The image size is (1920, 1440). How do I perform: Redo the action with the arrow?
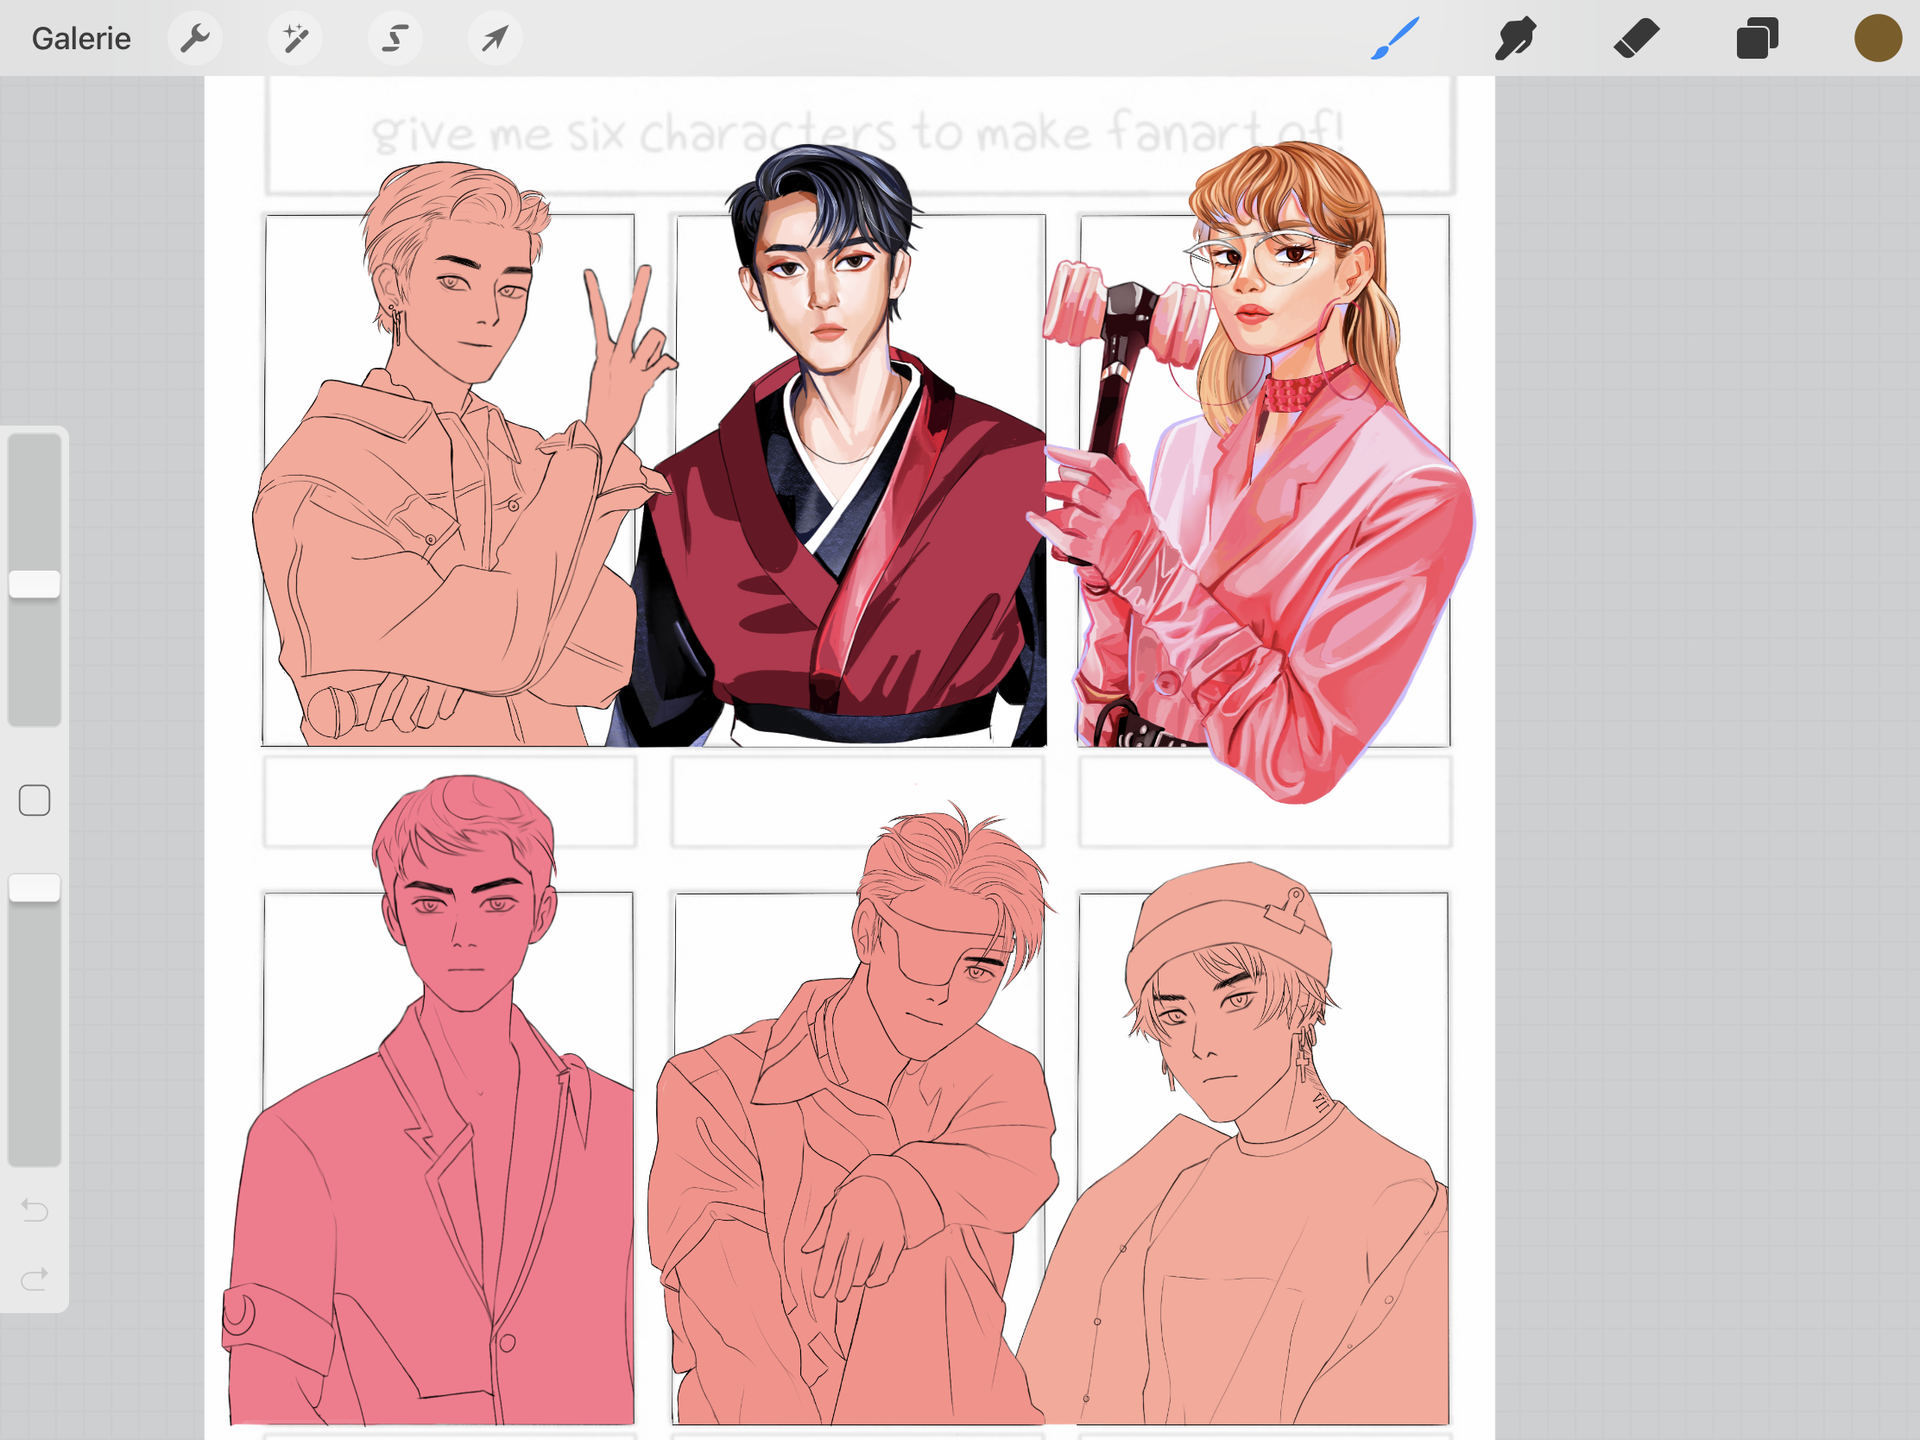(35, 1279)
